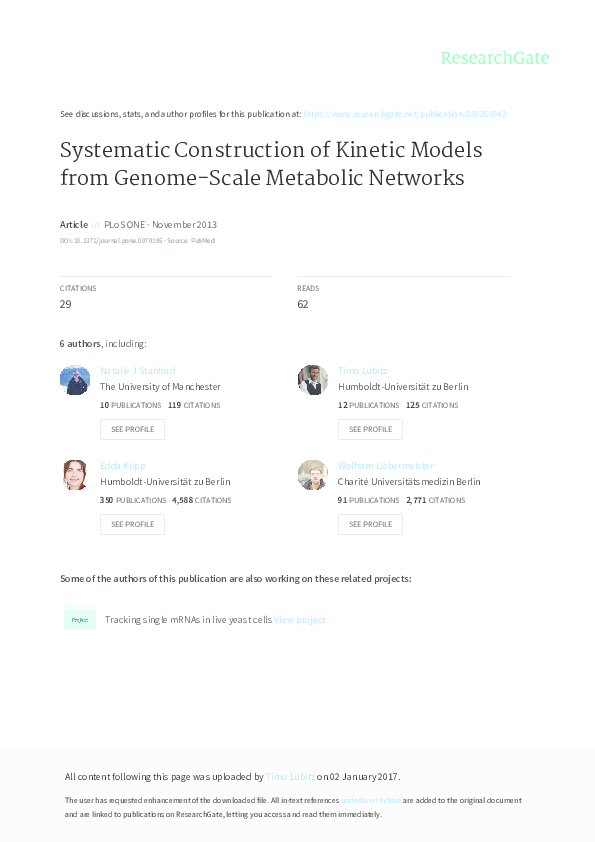
Task: Click SEE PROFILE for Edda Klipp
Action: tap(132, 524)
